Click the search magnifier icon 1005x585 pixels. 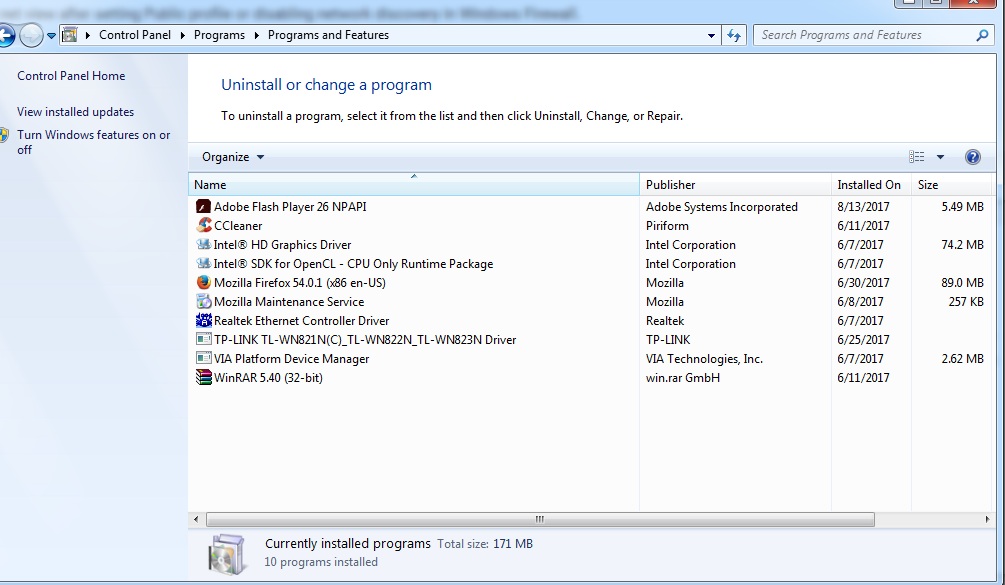pyautogui.click(x=982, y=35)
